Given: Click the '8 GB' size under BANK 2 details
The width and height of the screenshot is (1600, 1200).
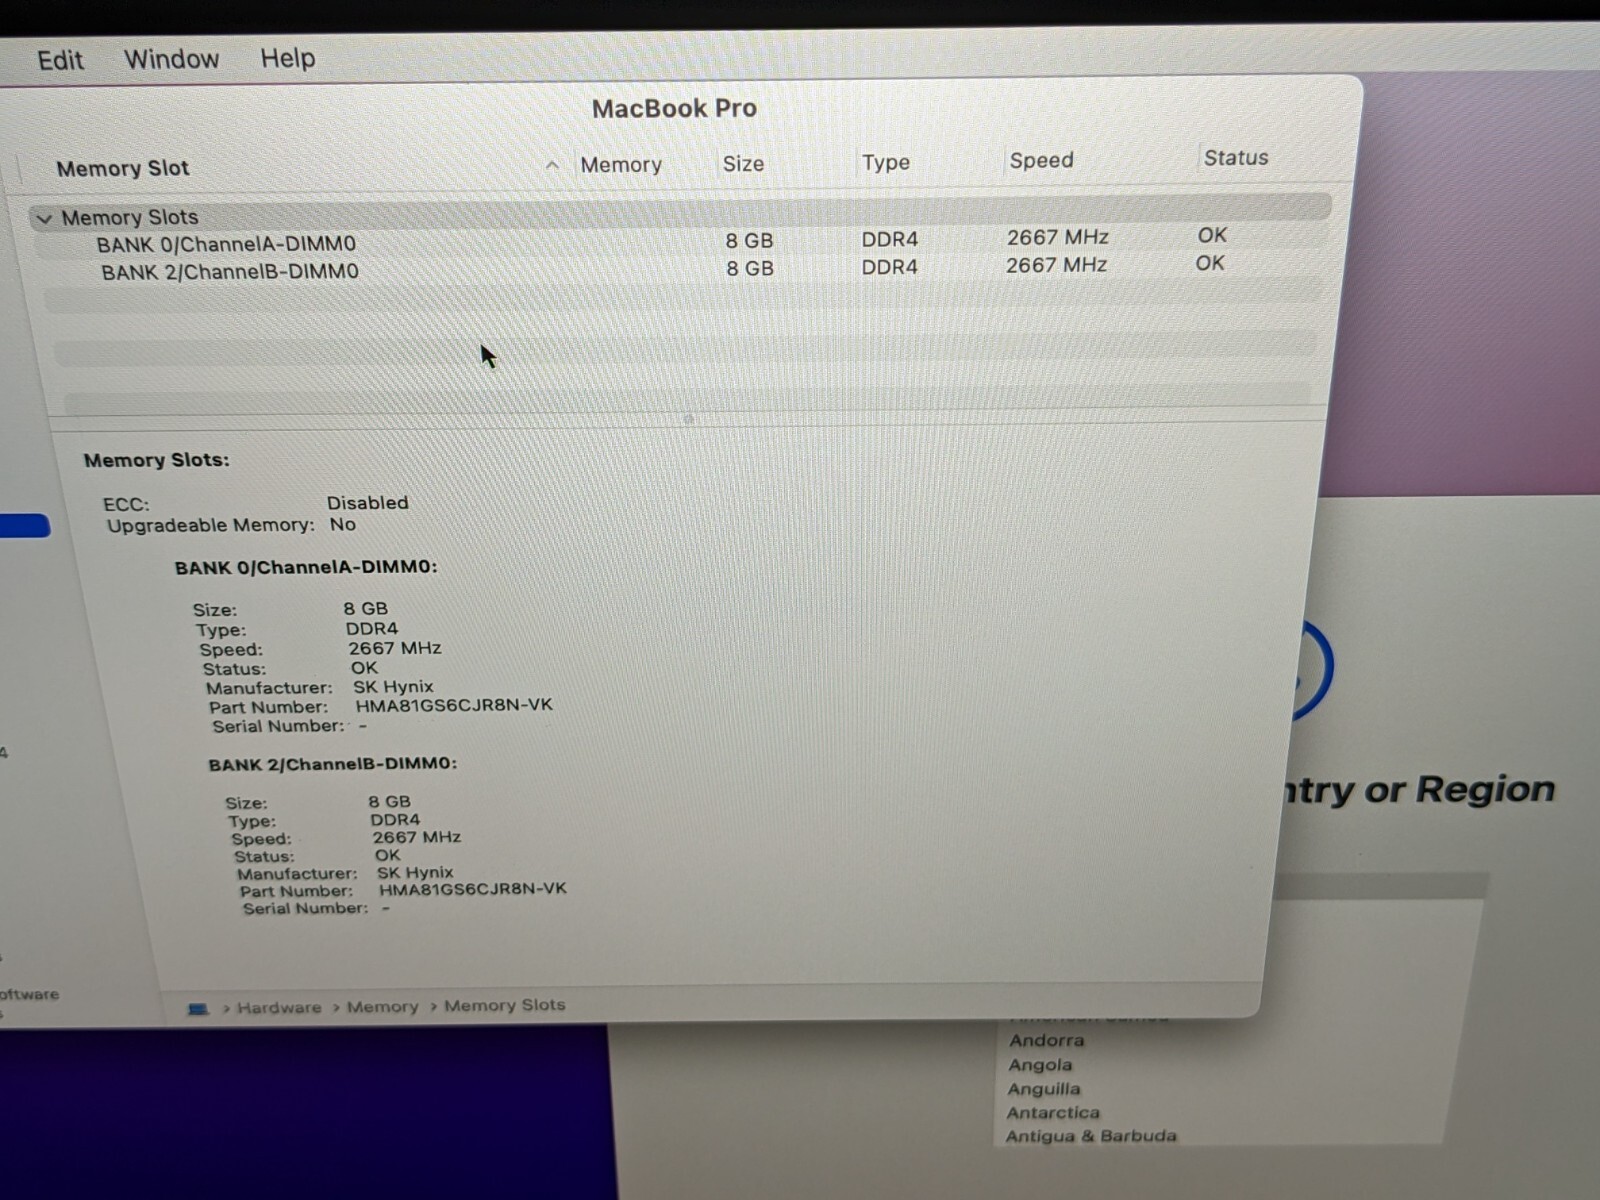Looking at the screenshot, I should coord(390,801).
